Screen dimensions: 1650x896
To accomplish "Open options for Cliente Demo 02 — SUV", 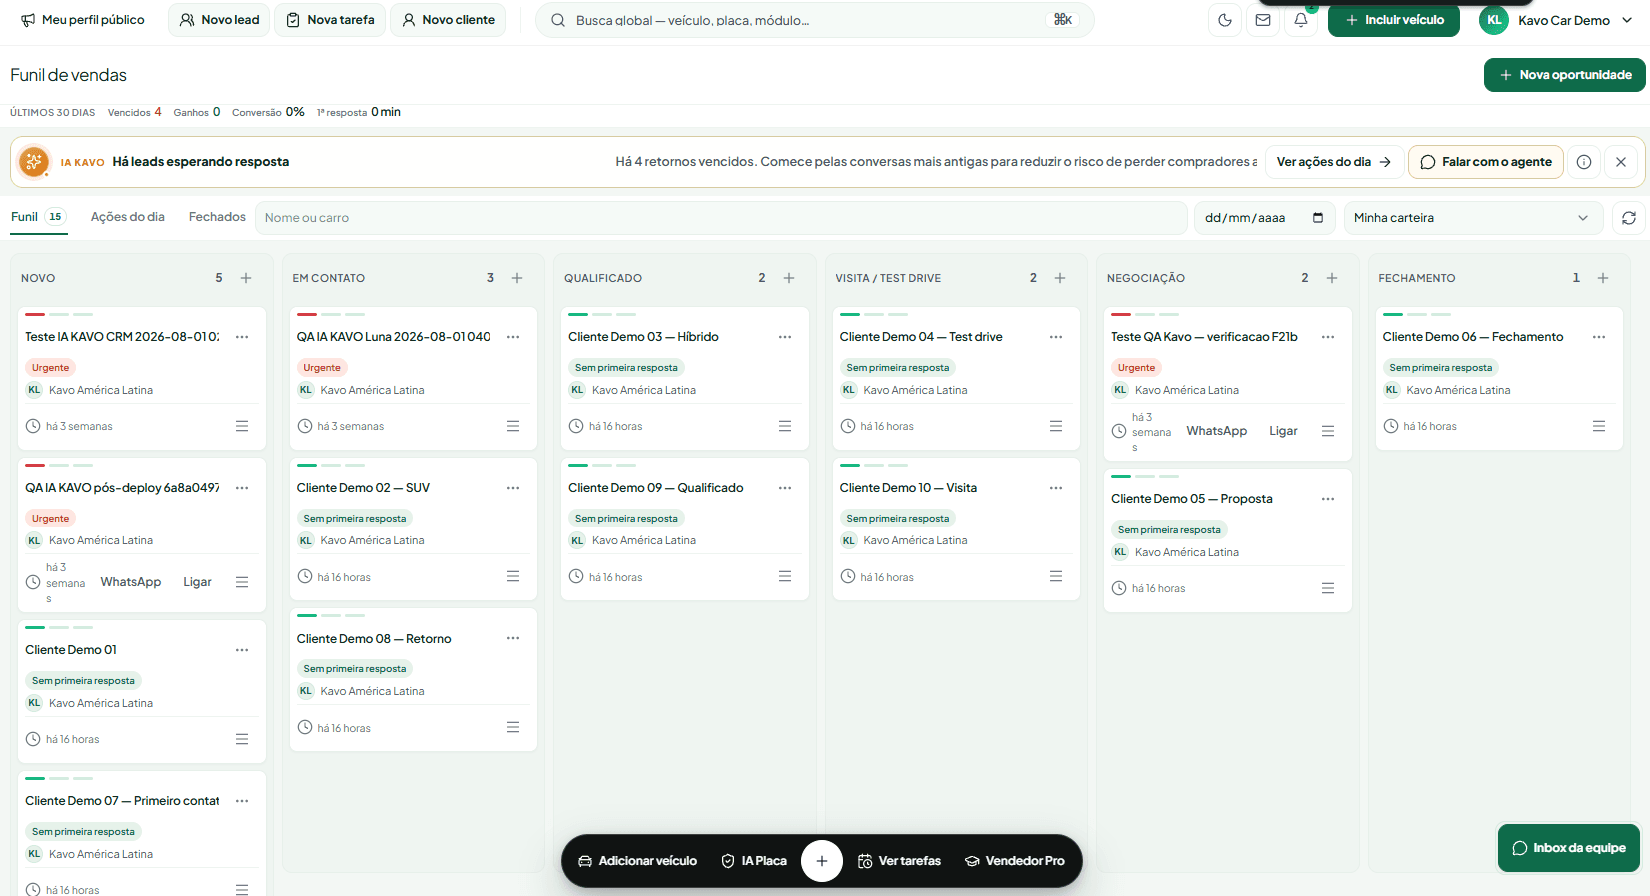I will point(513,488).
